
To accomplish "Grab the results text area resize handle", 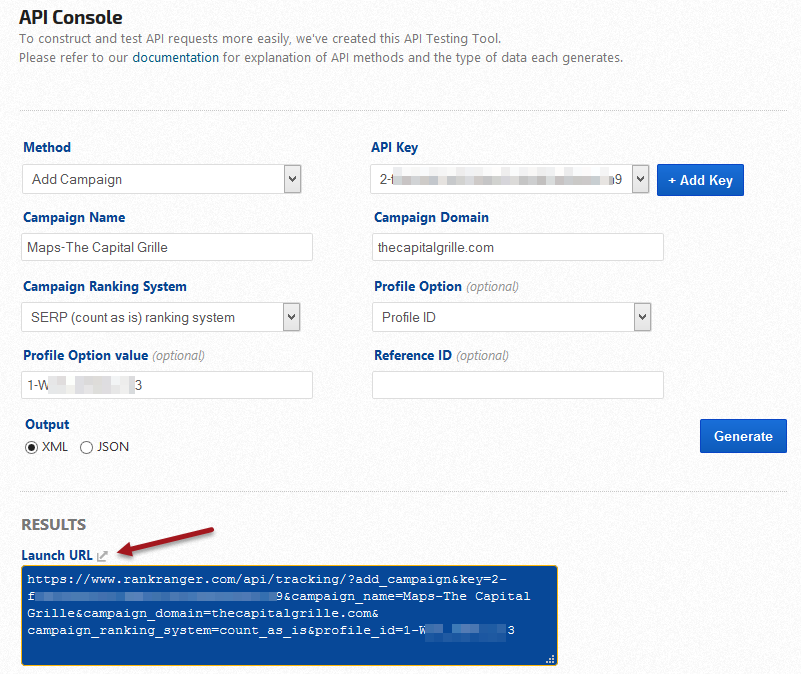I will (x=549, y=659).
